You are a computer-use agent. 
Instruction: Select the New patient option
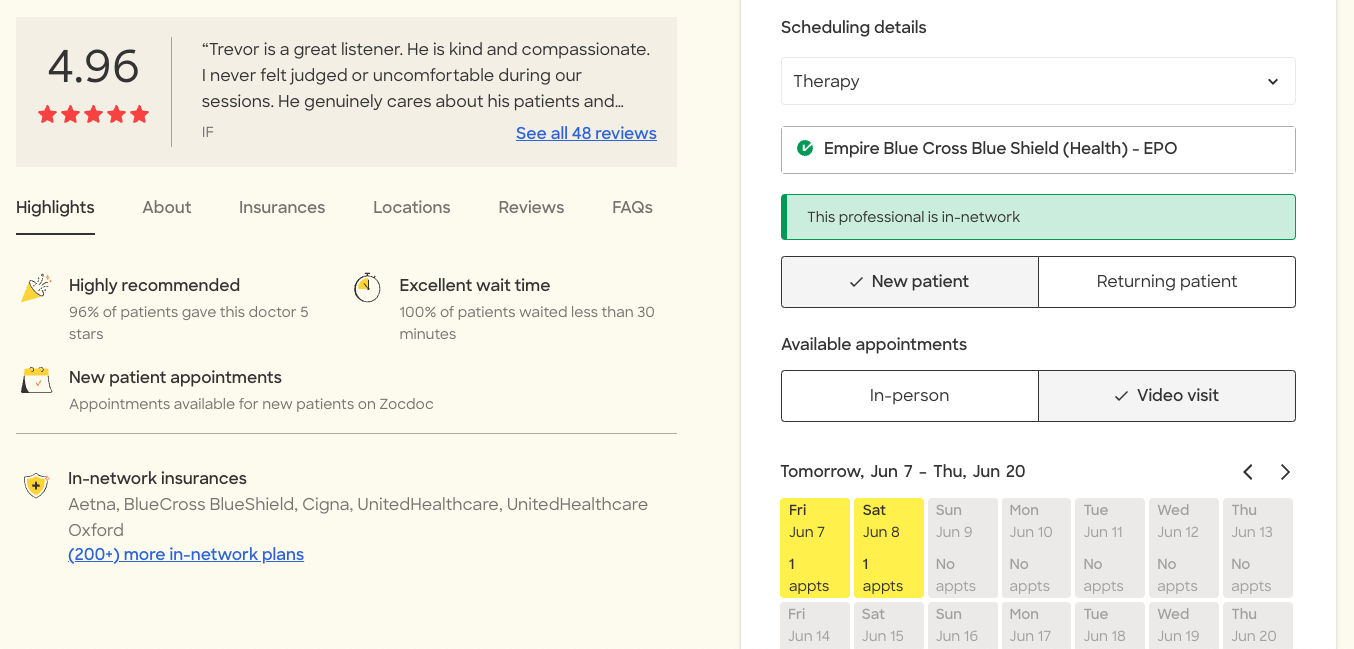[x=909, y=282]
